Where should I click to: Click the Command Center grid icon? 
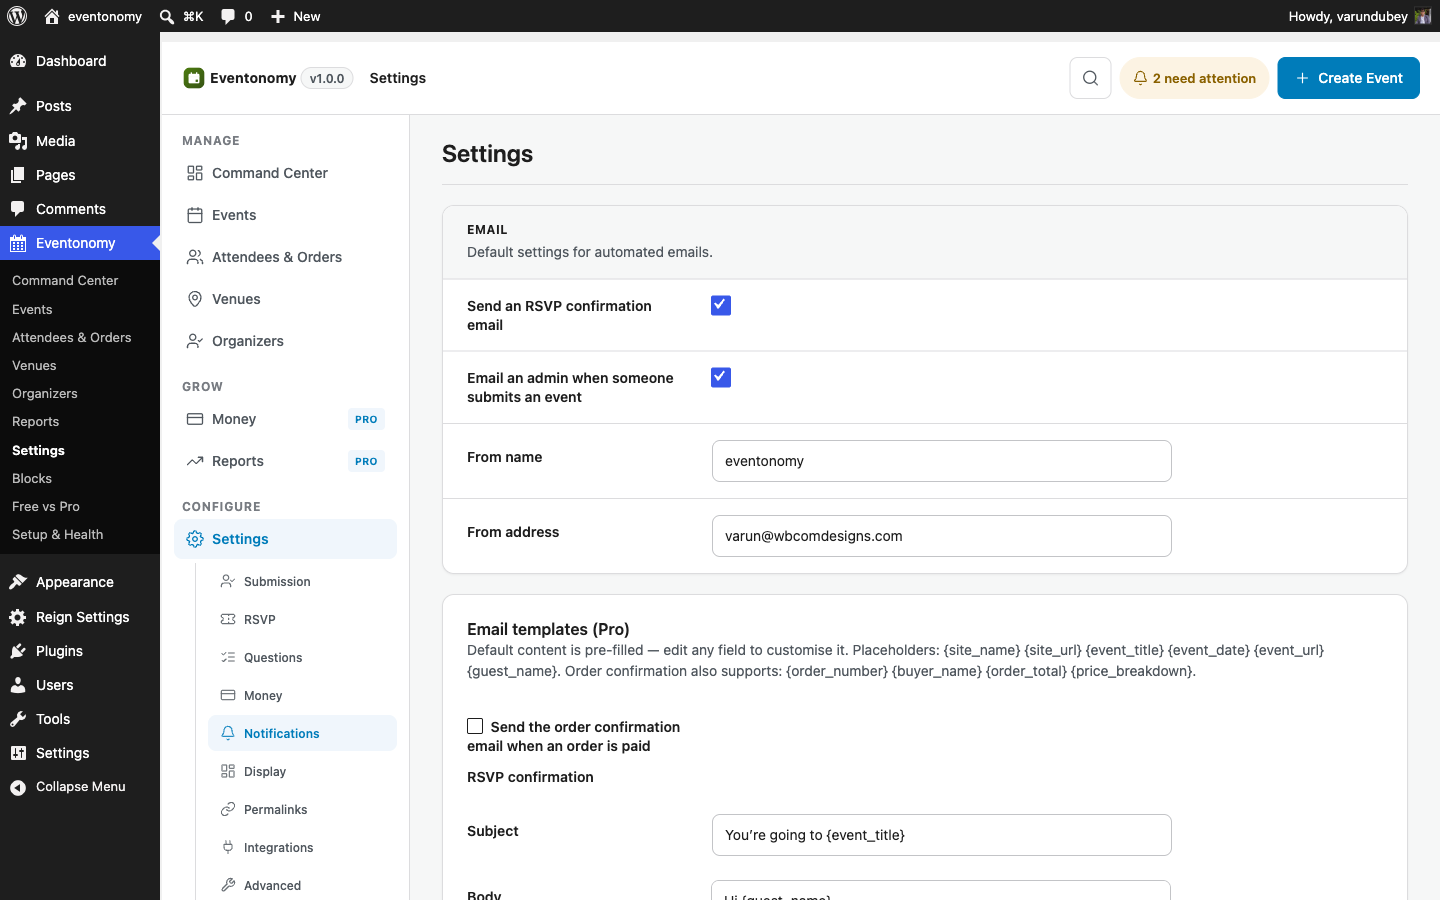(195, 173)
